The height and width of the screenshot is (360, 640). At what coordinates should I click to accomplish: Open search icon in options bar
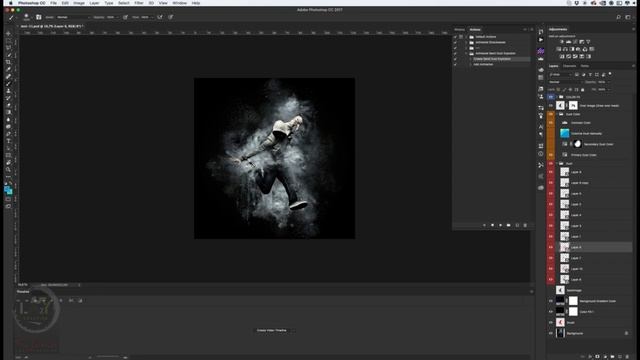(619, 17)
